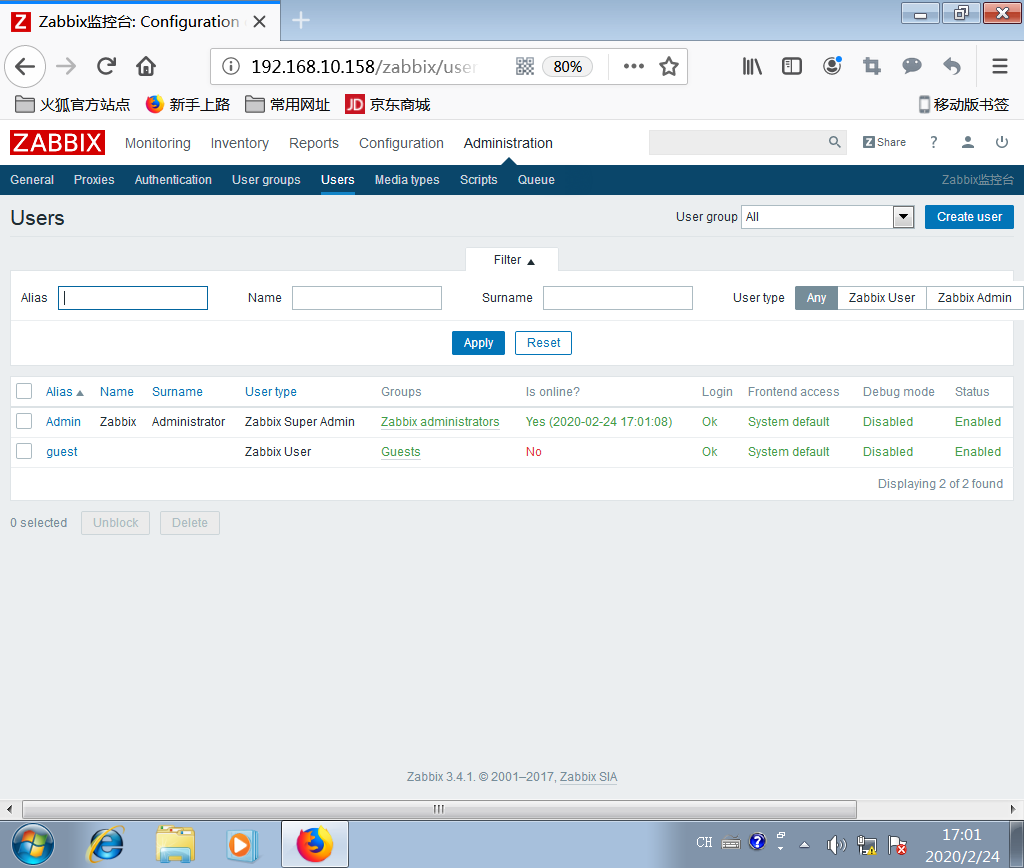Open the File Explorer taskbar icon

175,844
